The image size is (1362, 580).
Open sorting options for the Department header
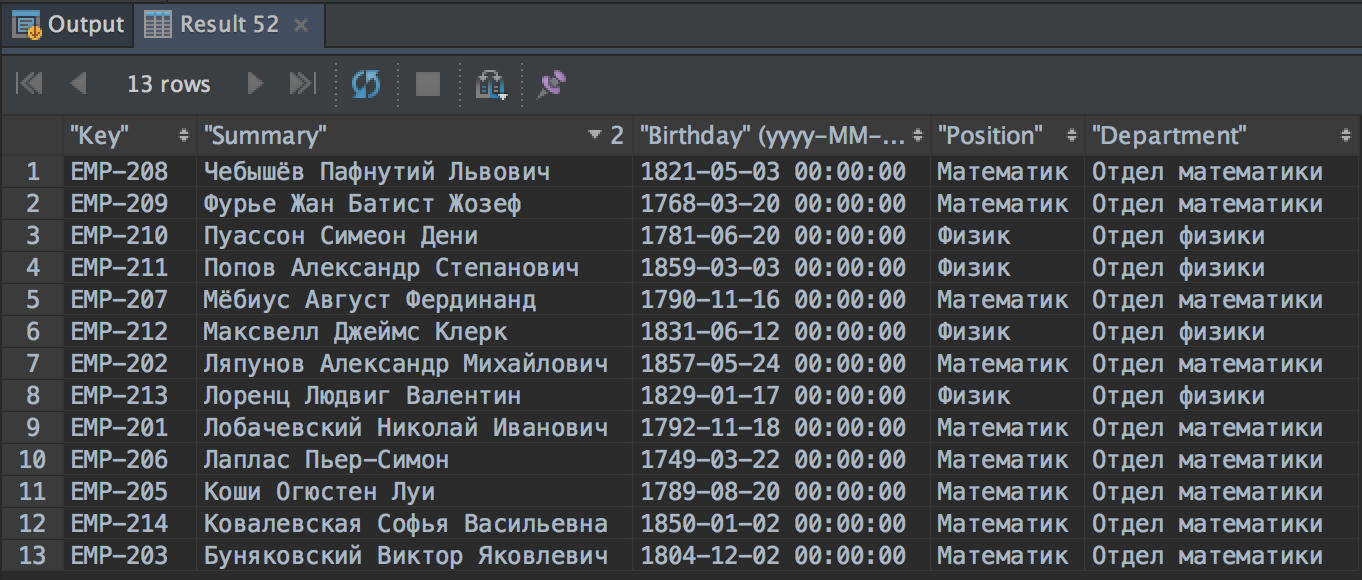pos(1345,135)
